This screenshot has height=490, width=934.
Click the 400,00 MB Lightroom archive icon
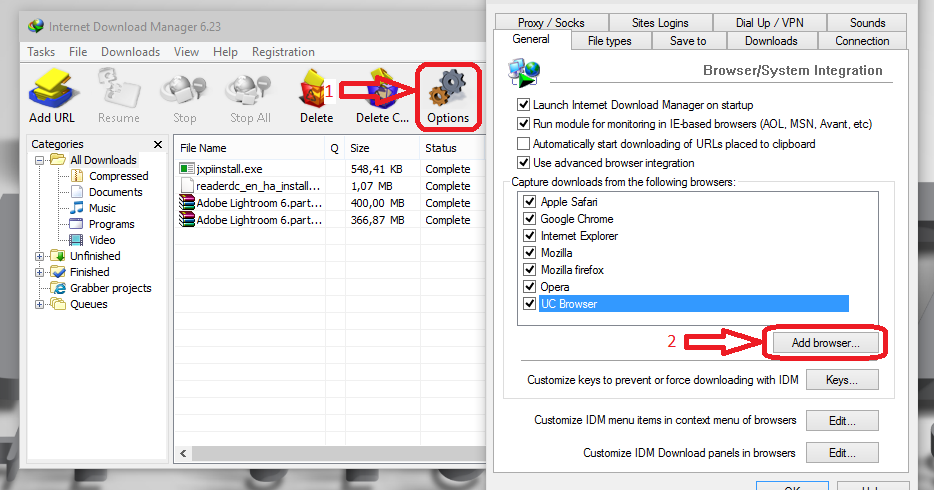coord(187,202)
